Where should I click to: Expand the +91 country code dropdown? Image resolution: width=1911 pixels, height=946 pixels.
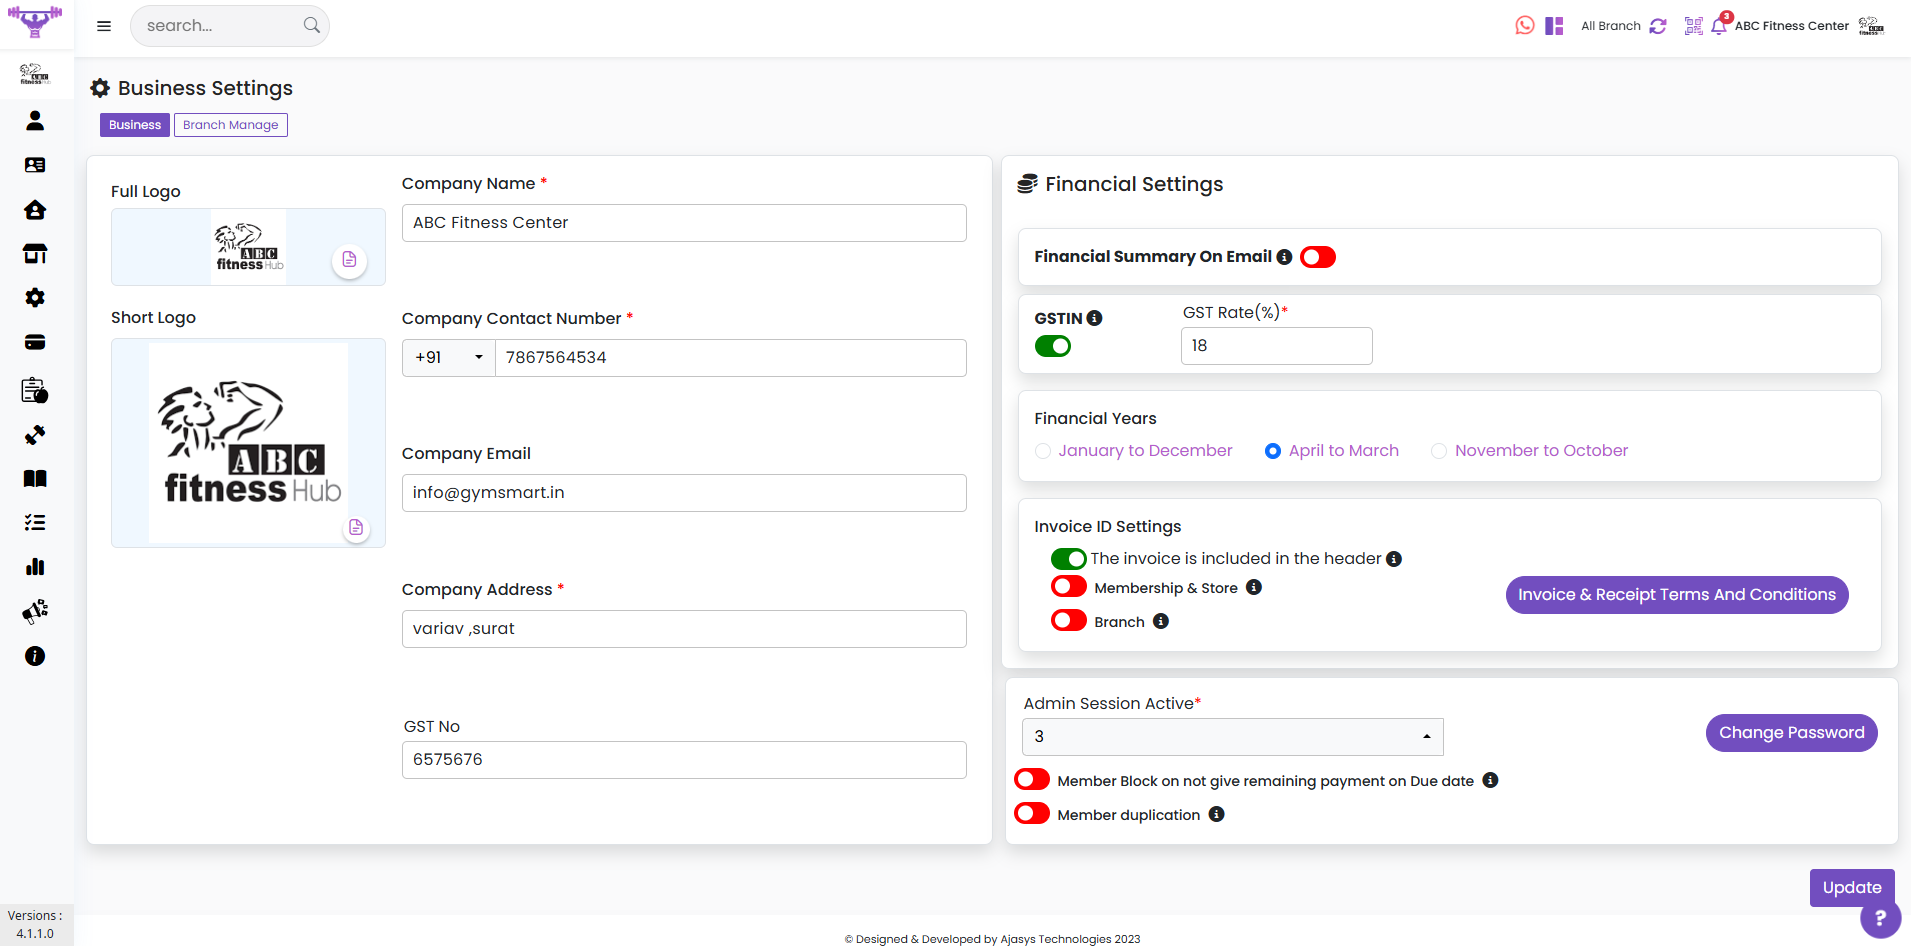point(448,358)
